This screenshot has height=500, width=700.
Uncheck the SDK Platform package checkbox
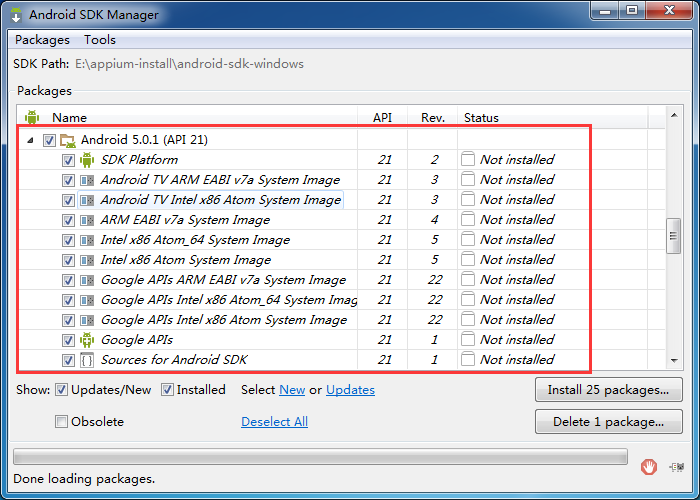tap(68, 160)
